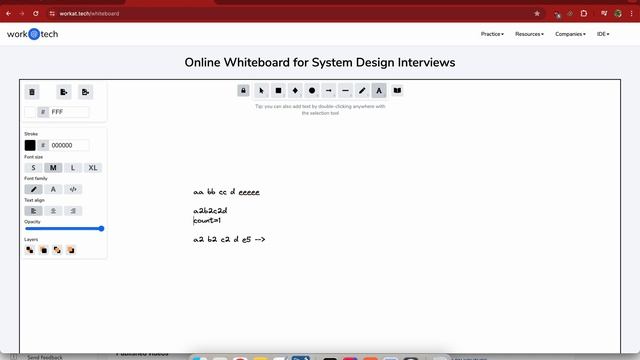Click bring to front layer icon
This screenshot has height=360, width=640.
[x=57, y=250]
